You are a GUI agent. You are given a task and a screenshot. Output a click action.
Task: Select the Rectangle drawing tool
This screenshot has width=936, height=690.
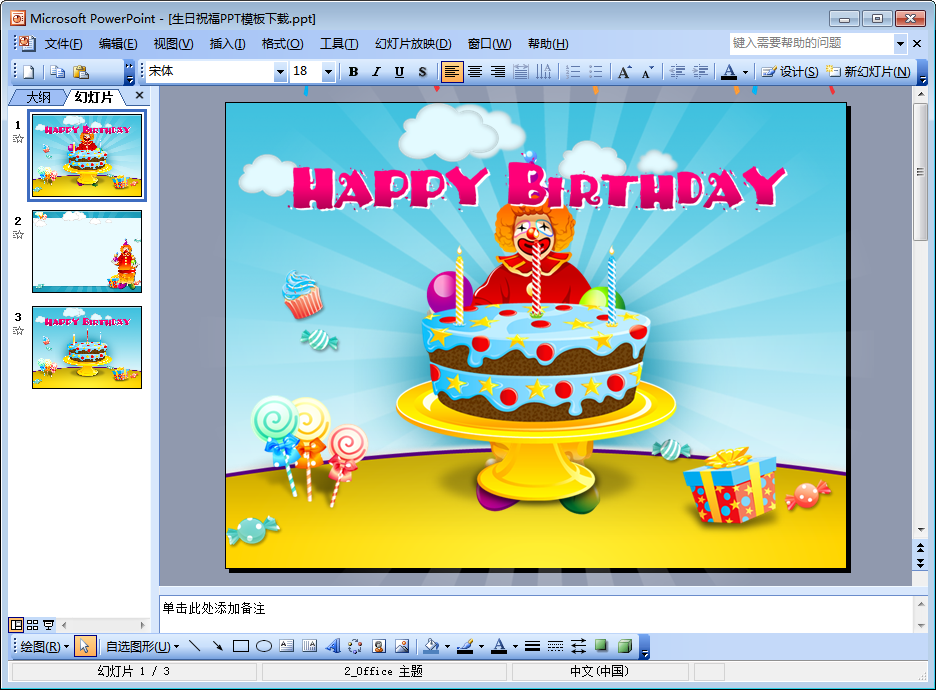(x=240, y=646)
